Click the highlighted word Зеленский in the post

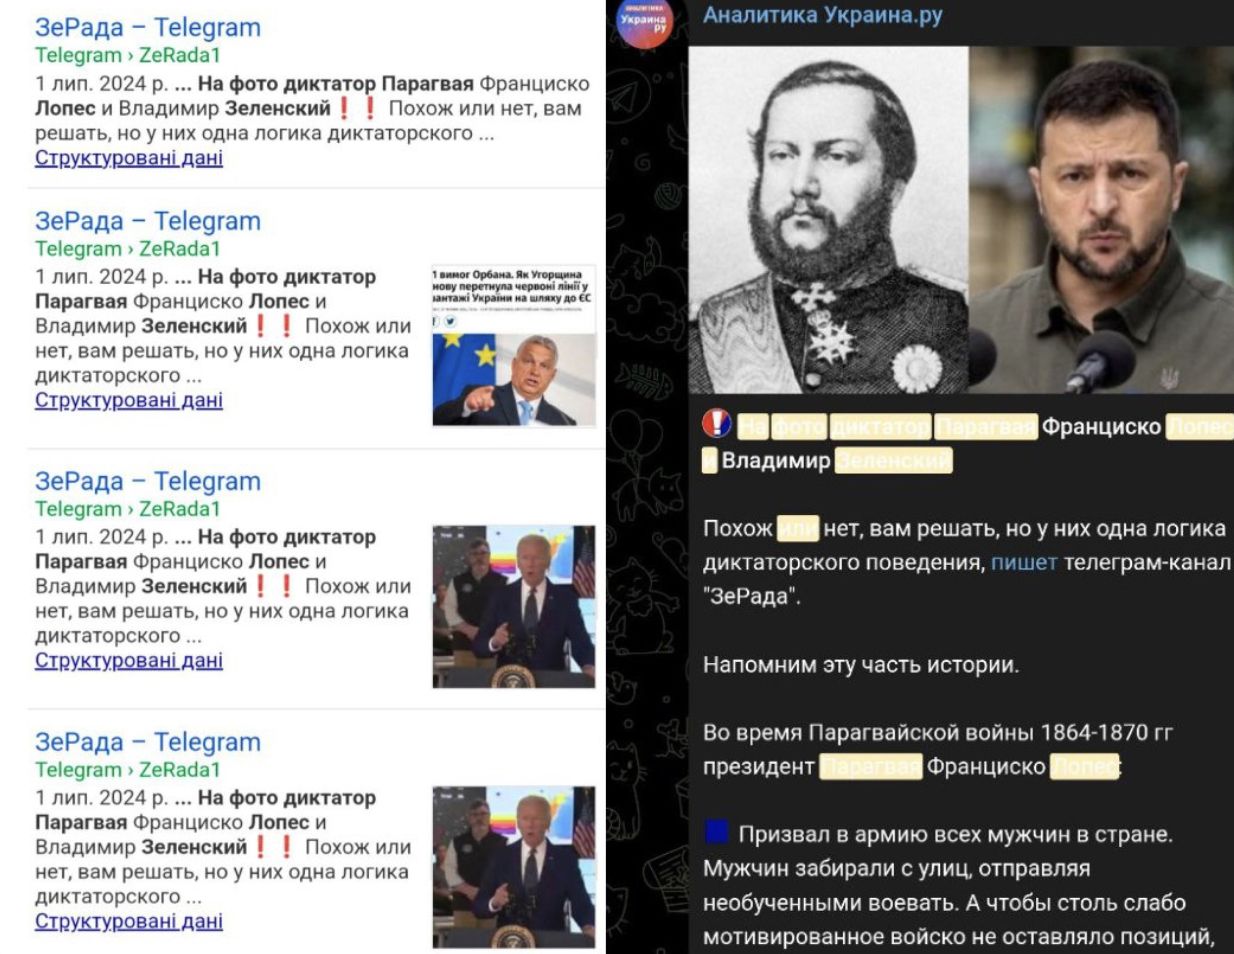(x=893, y=460)
